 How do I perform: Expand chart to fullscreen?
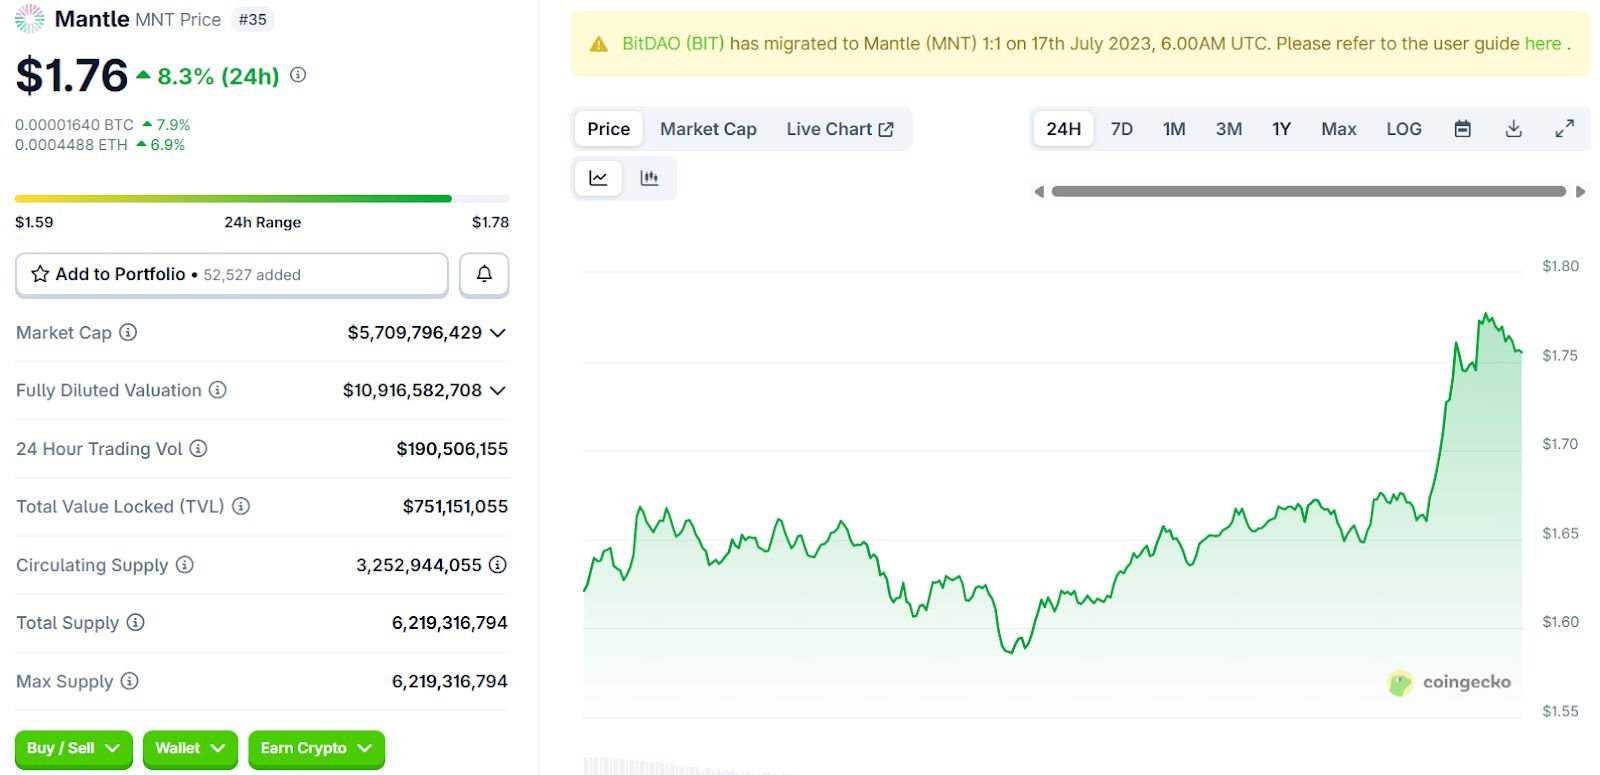click(x=1564, y=129)
